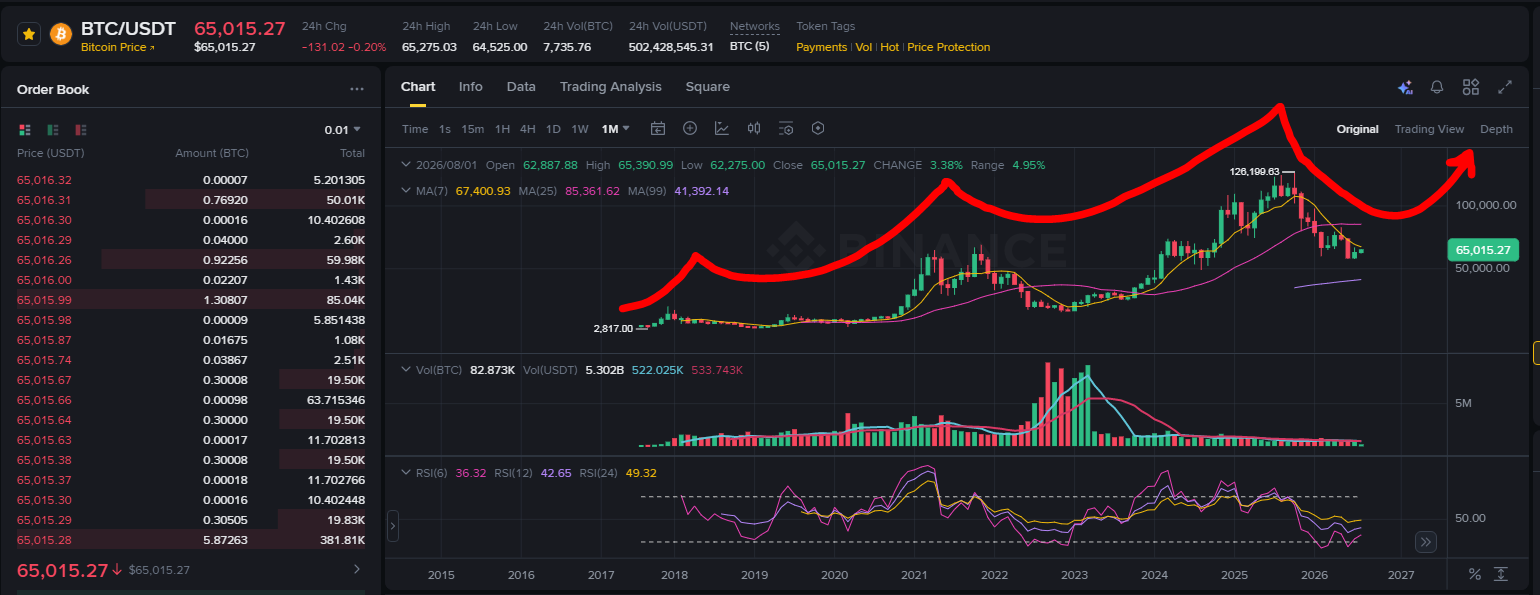Click the 65,016.32 ask price row

(x=192, y=180)
